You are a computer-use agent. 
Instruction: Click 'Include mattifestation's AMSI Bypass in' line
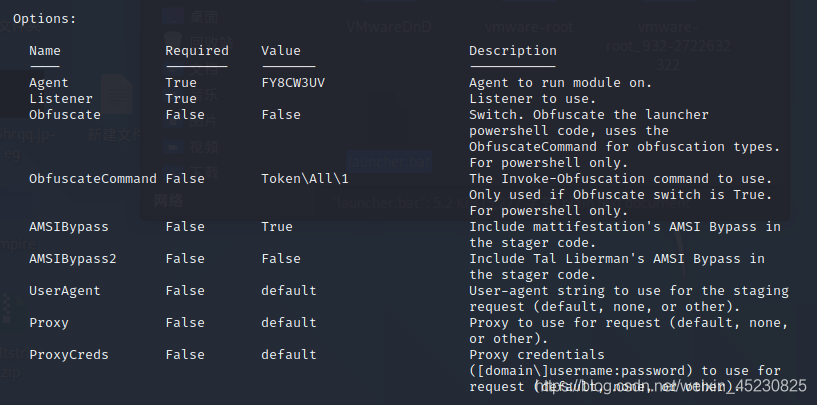[625, 227]
